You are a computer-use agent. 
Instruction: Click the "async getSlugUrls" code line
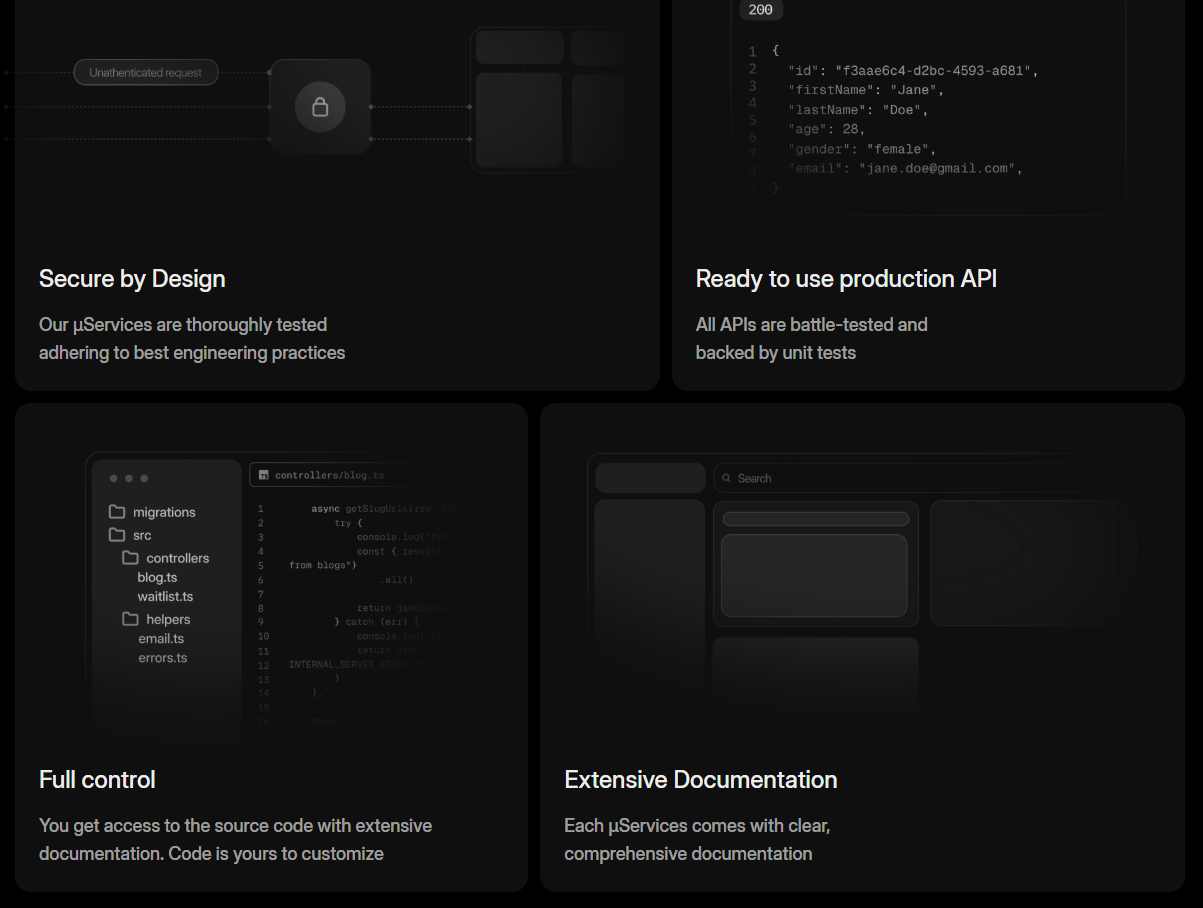point(387,509)
